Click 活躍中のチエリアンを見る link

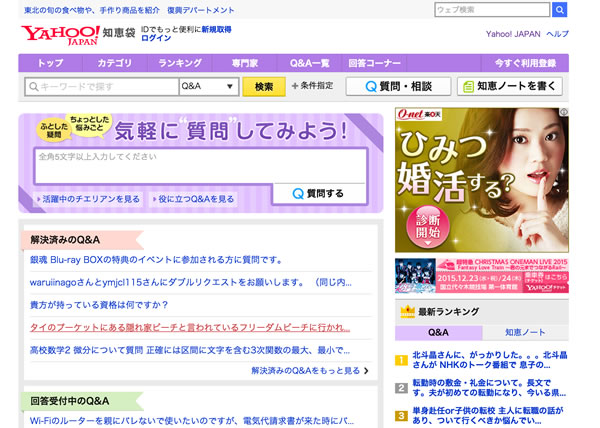click(89, 199)
